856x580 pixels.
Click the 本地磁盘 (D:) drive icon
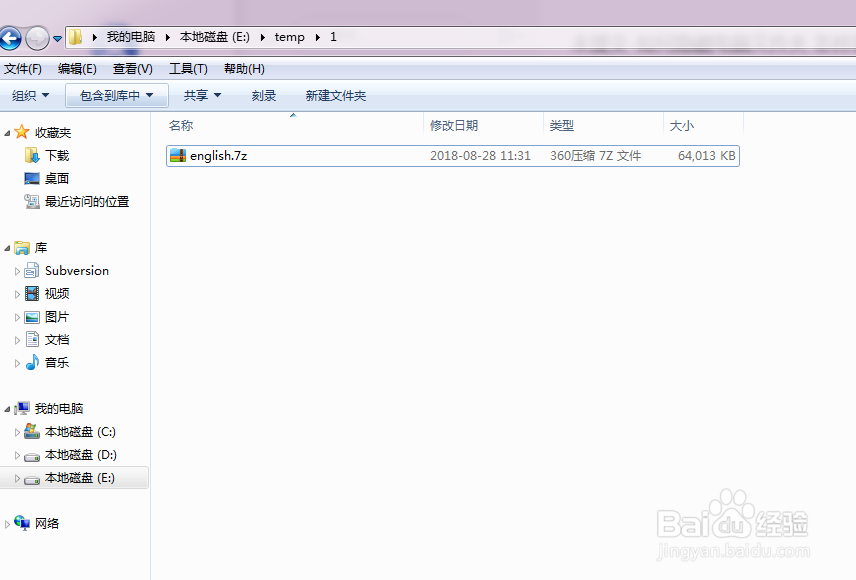tap(32, 455)
